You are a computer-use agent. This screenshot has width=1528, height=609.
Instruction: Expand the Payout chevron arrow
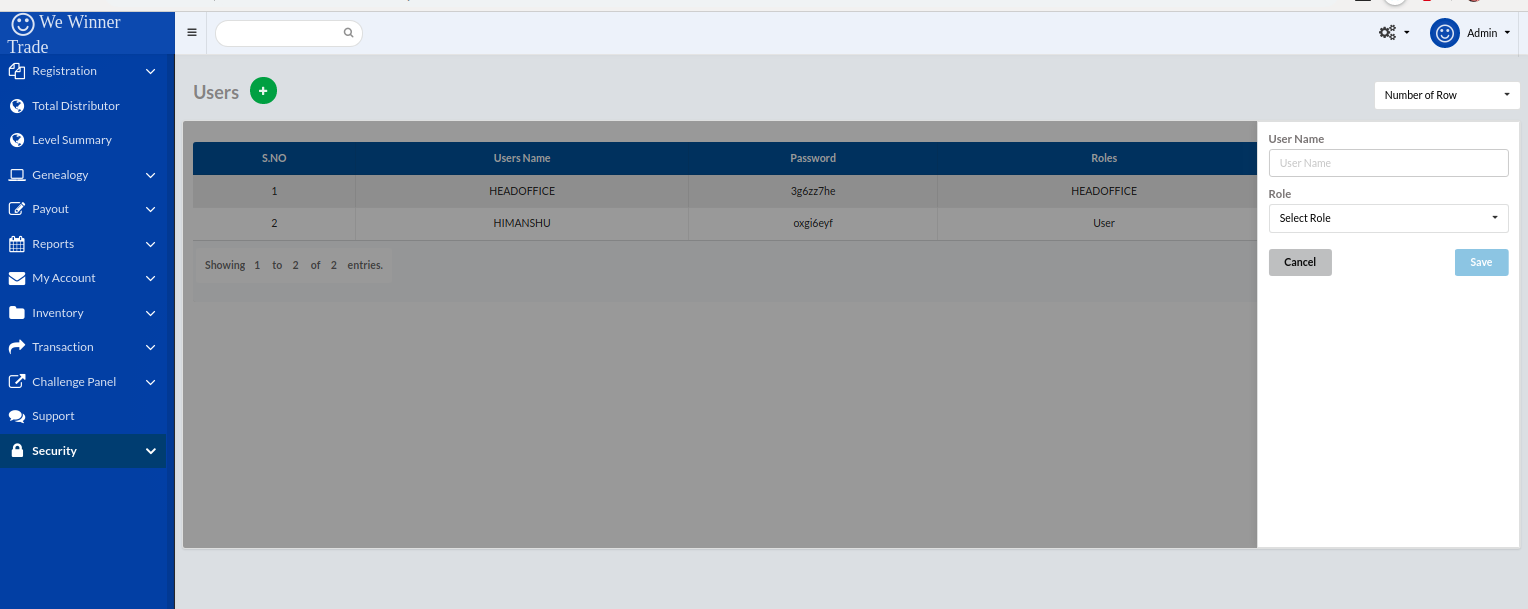click(150, 209)
